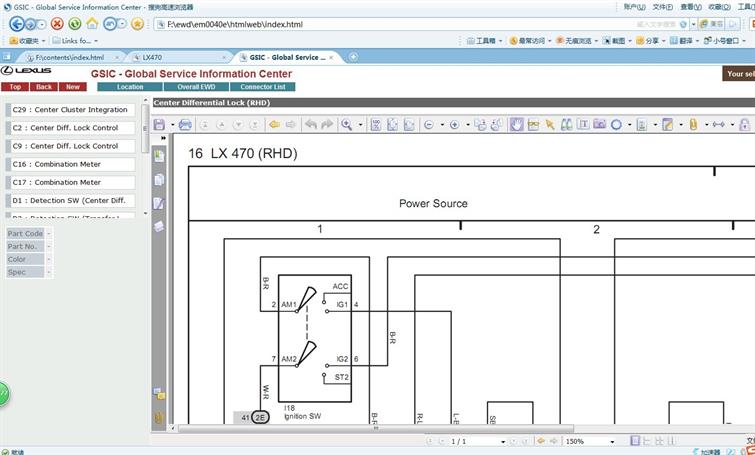Viewport: 755px width, 455px height.
Task: Click the Actual Size page icon
Action: click(x=376, y=125)
